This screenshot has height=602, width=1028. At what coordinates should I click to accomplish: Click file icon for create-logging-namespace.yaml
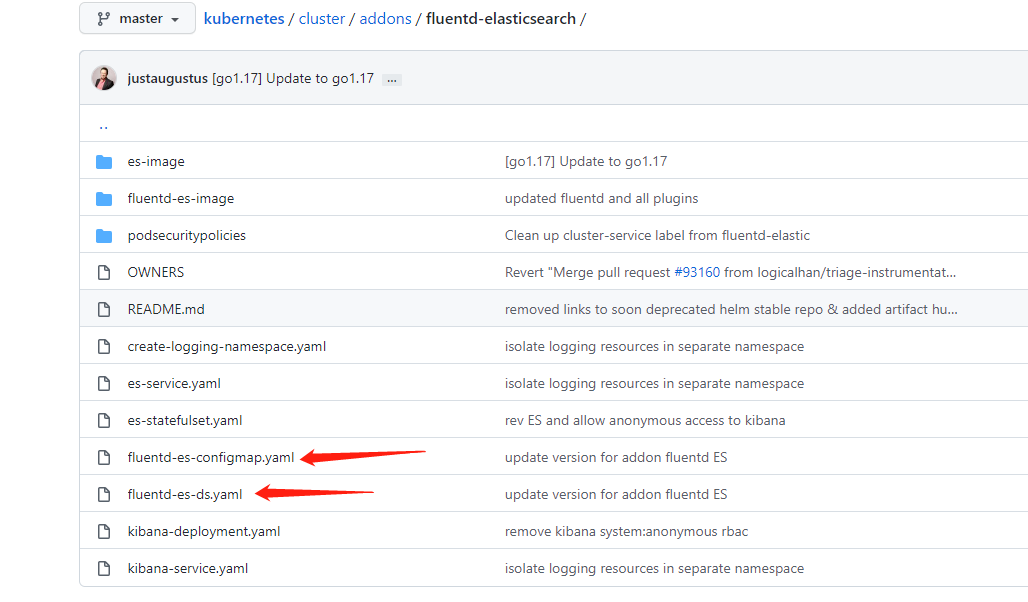(104, 347)
